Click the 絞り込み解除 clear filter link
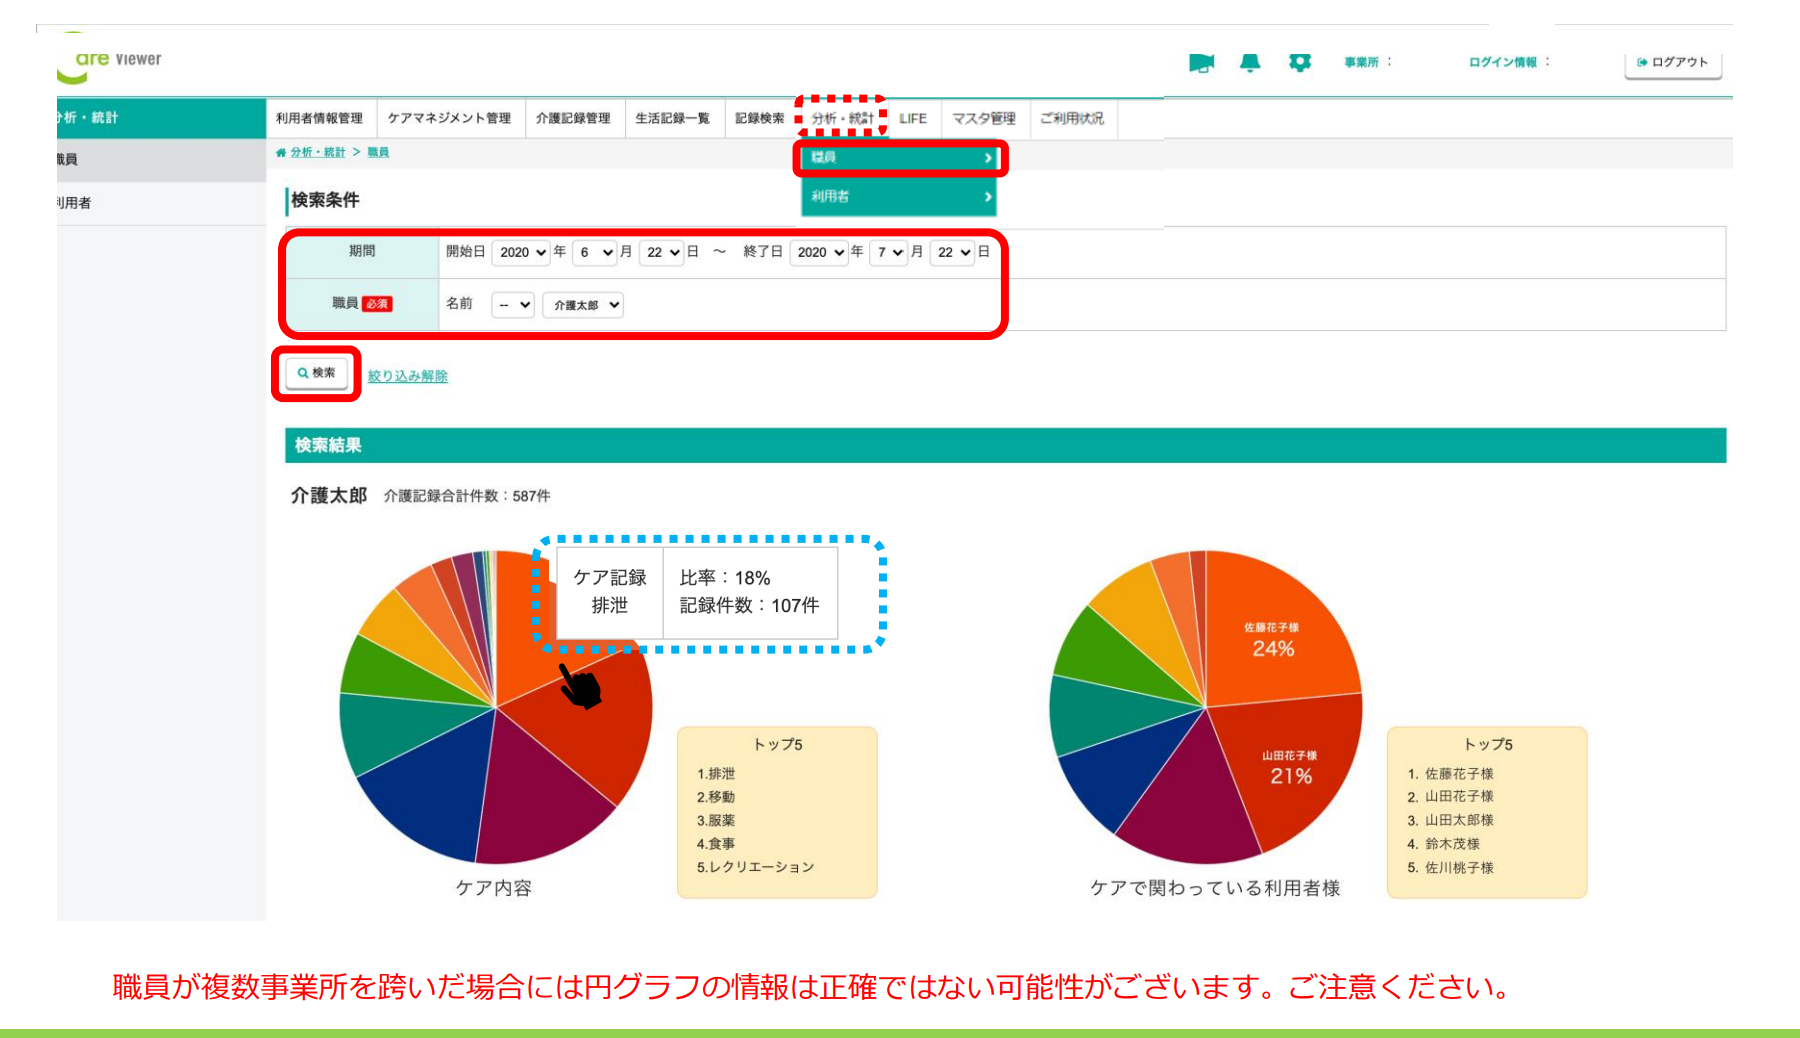 click(407, 376)
